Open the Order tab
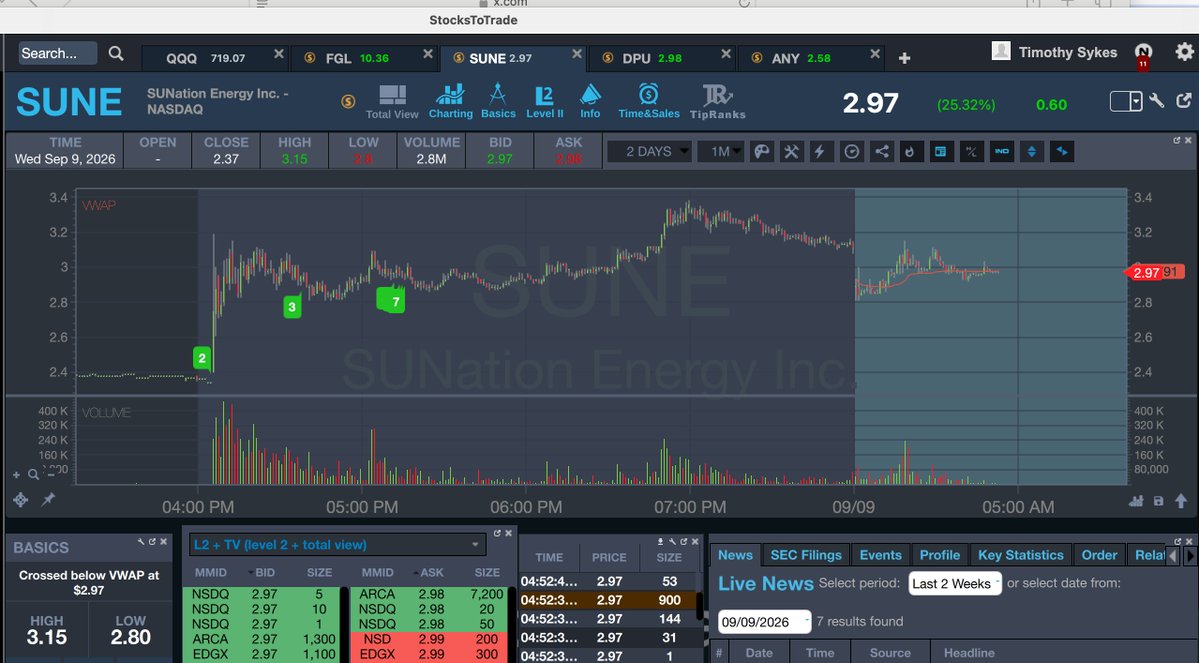The height and width of the screenshot is (663, 1199). pyautogui.click(x=1099, y=555)
